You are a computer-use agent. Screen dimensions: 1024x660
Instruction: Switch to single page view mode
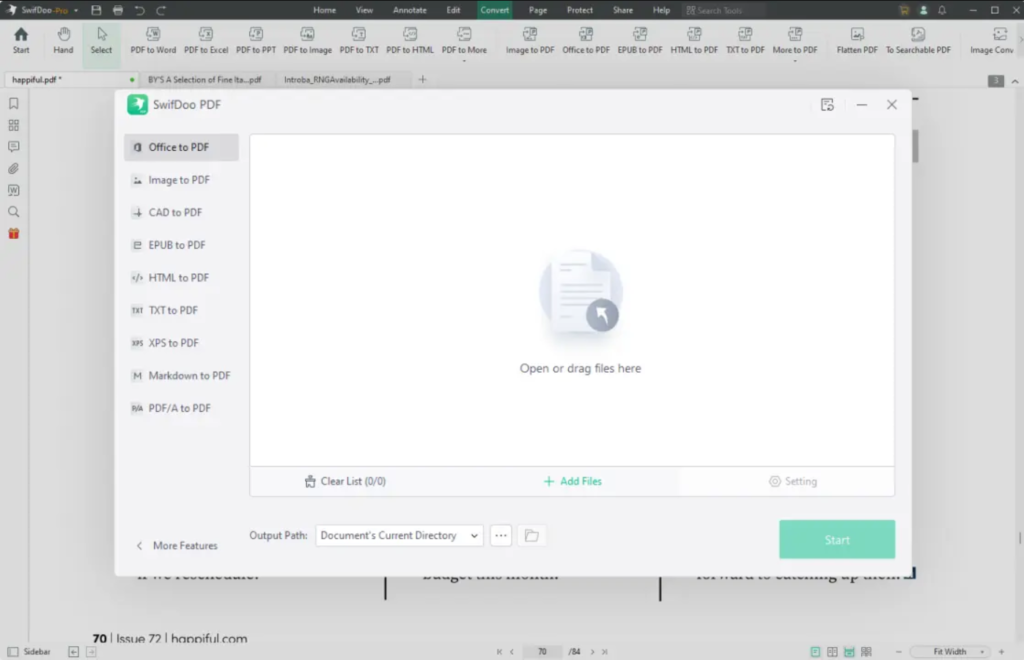click(815, 651)
